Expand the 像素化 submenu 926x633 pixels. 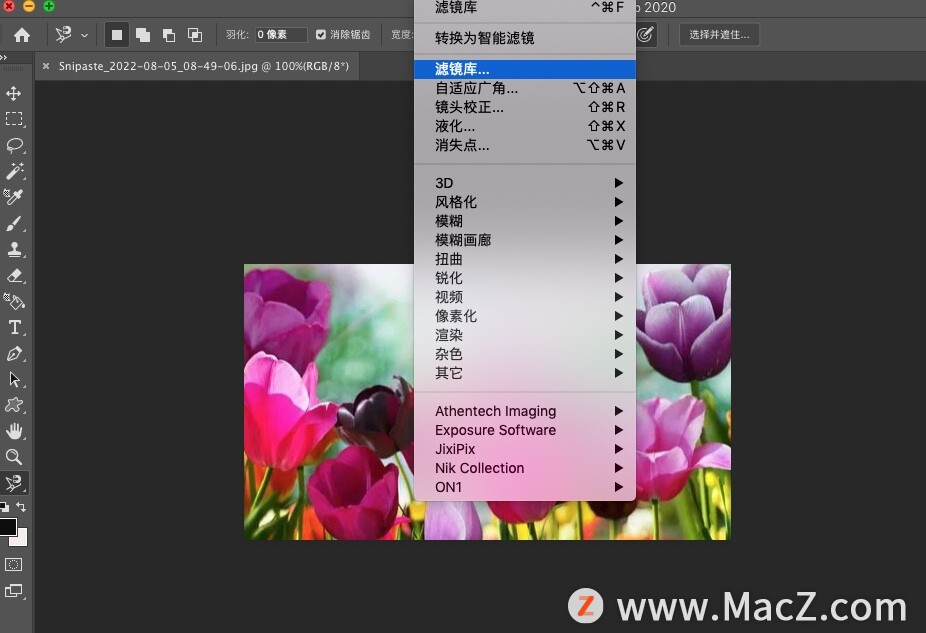pyautogui.click(x=525, y=316)
